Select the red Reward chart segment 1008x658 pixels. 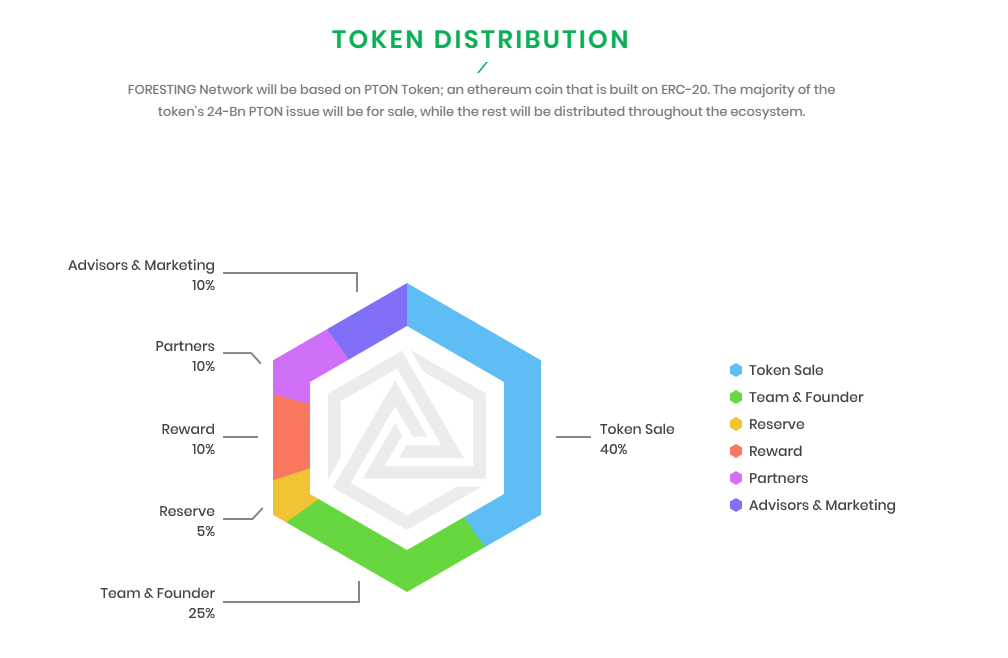click(290, 437)
